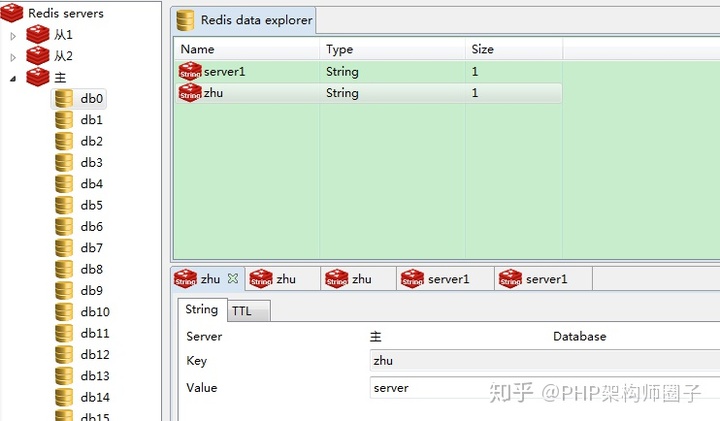The image size is (720, 421).
Task: Click the db8 database icon
Action: pos(64,269)
